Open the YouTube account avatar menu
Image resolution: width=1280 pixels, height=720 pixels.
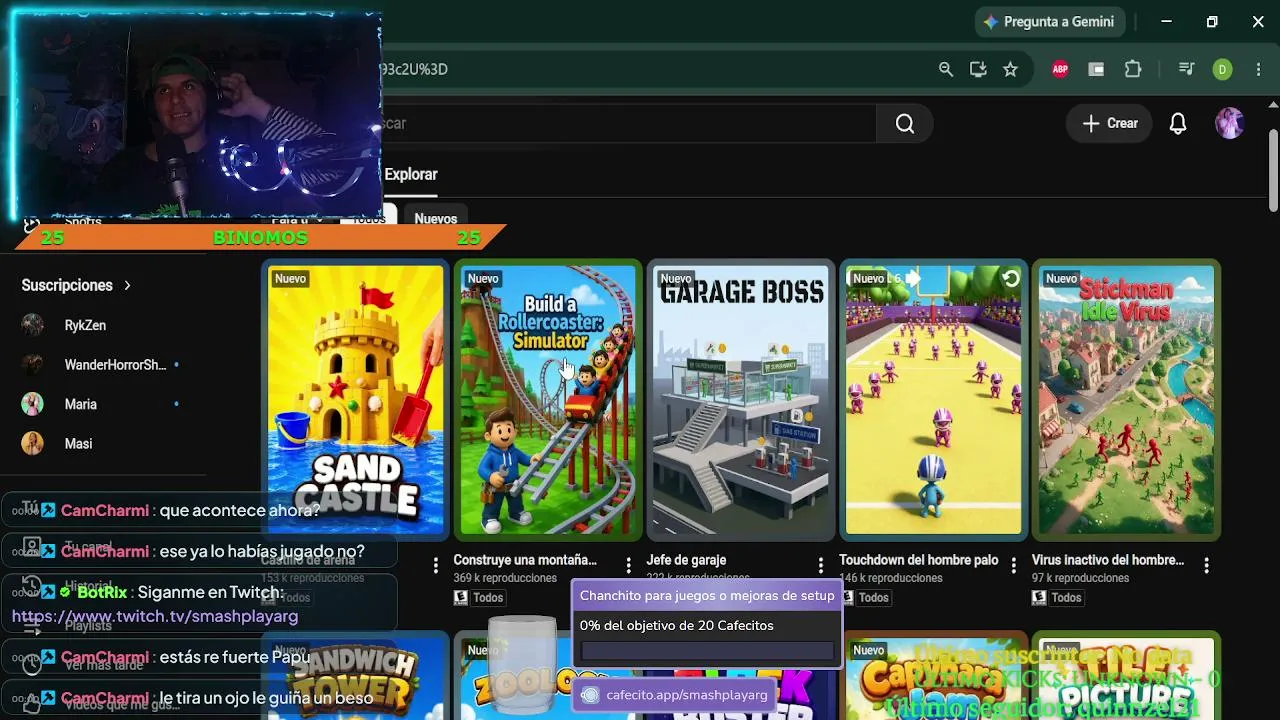pos(1229,123)
